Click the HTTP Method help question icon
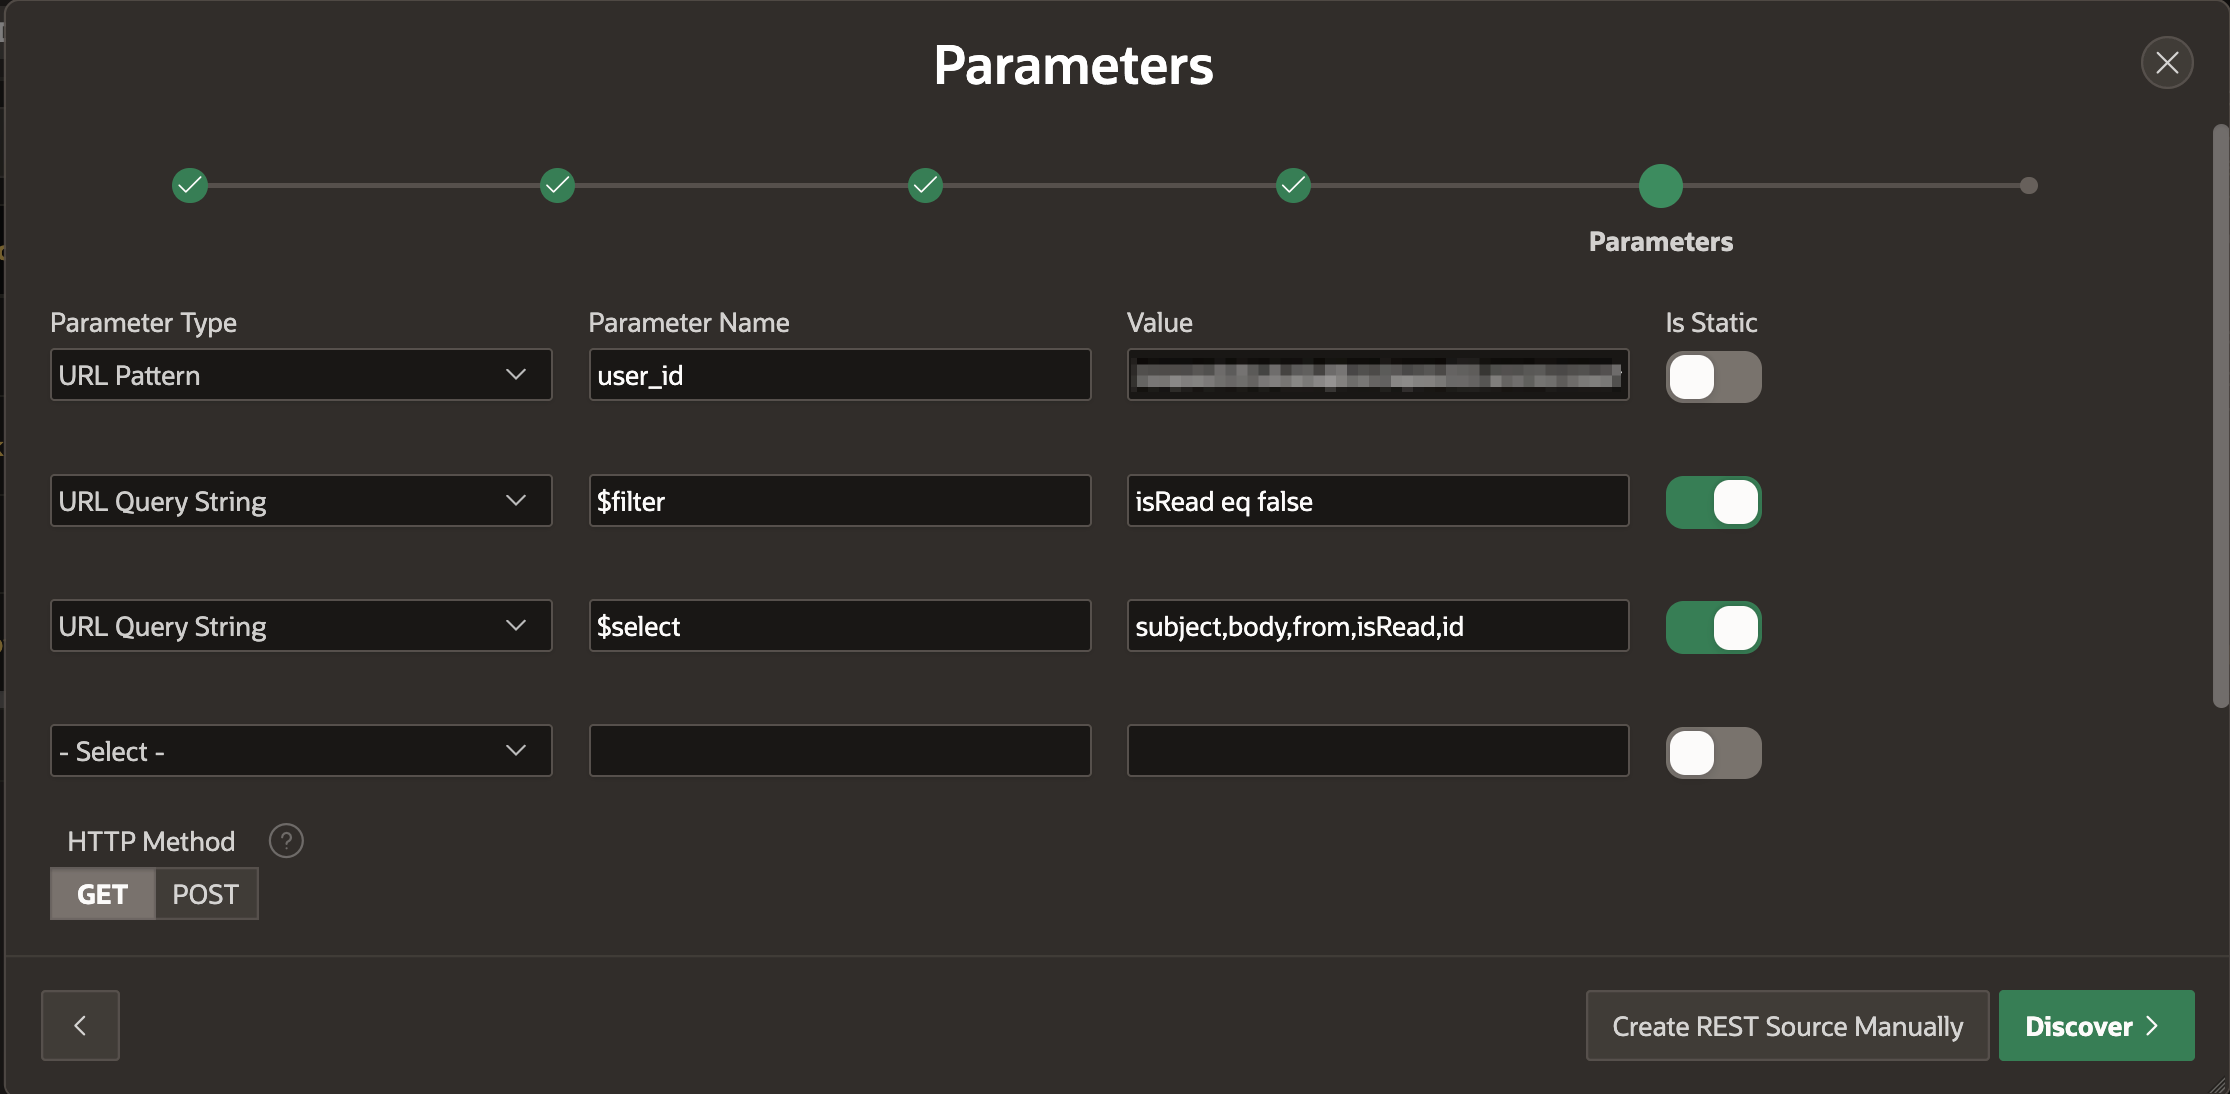This screenshot has width=2230, height=1094. pos(286,841)
